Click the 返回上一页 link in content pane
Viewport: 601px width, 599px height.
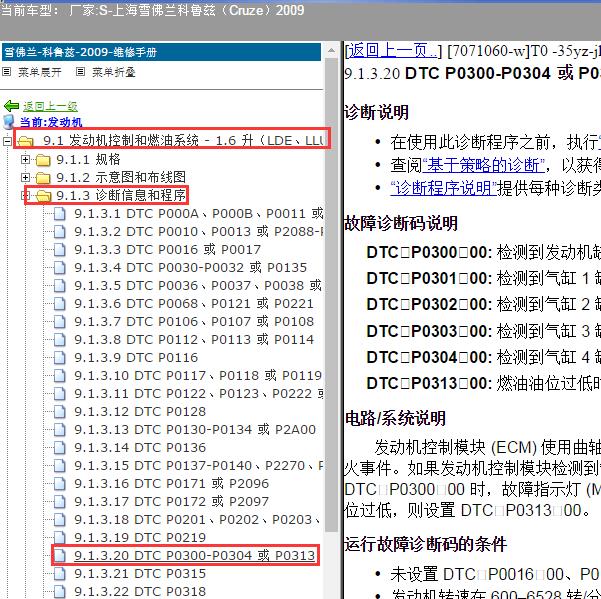tap(393, 51)
